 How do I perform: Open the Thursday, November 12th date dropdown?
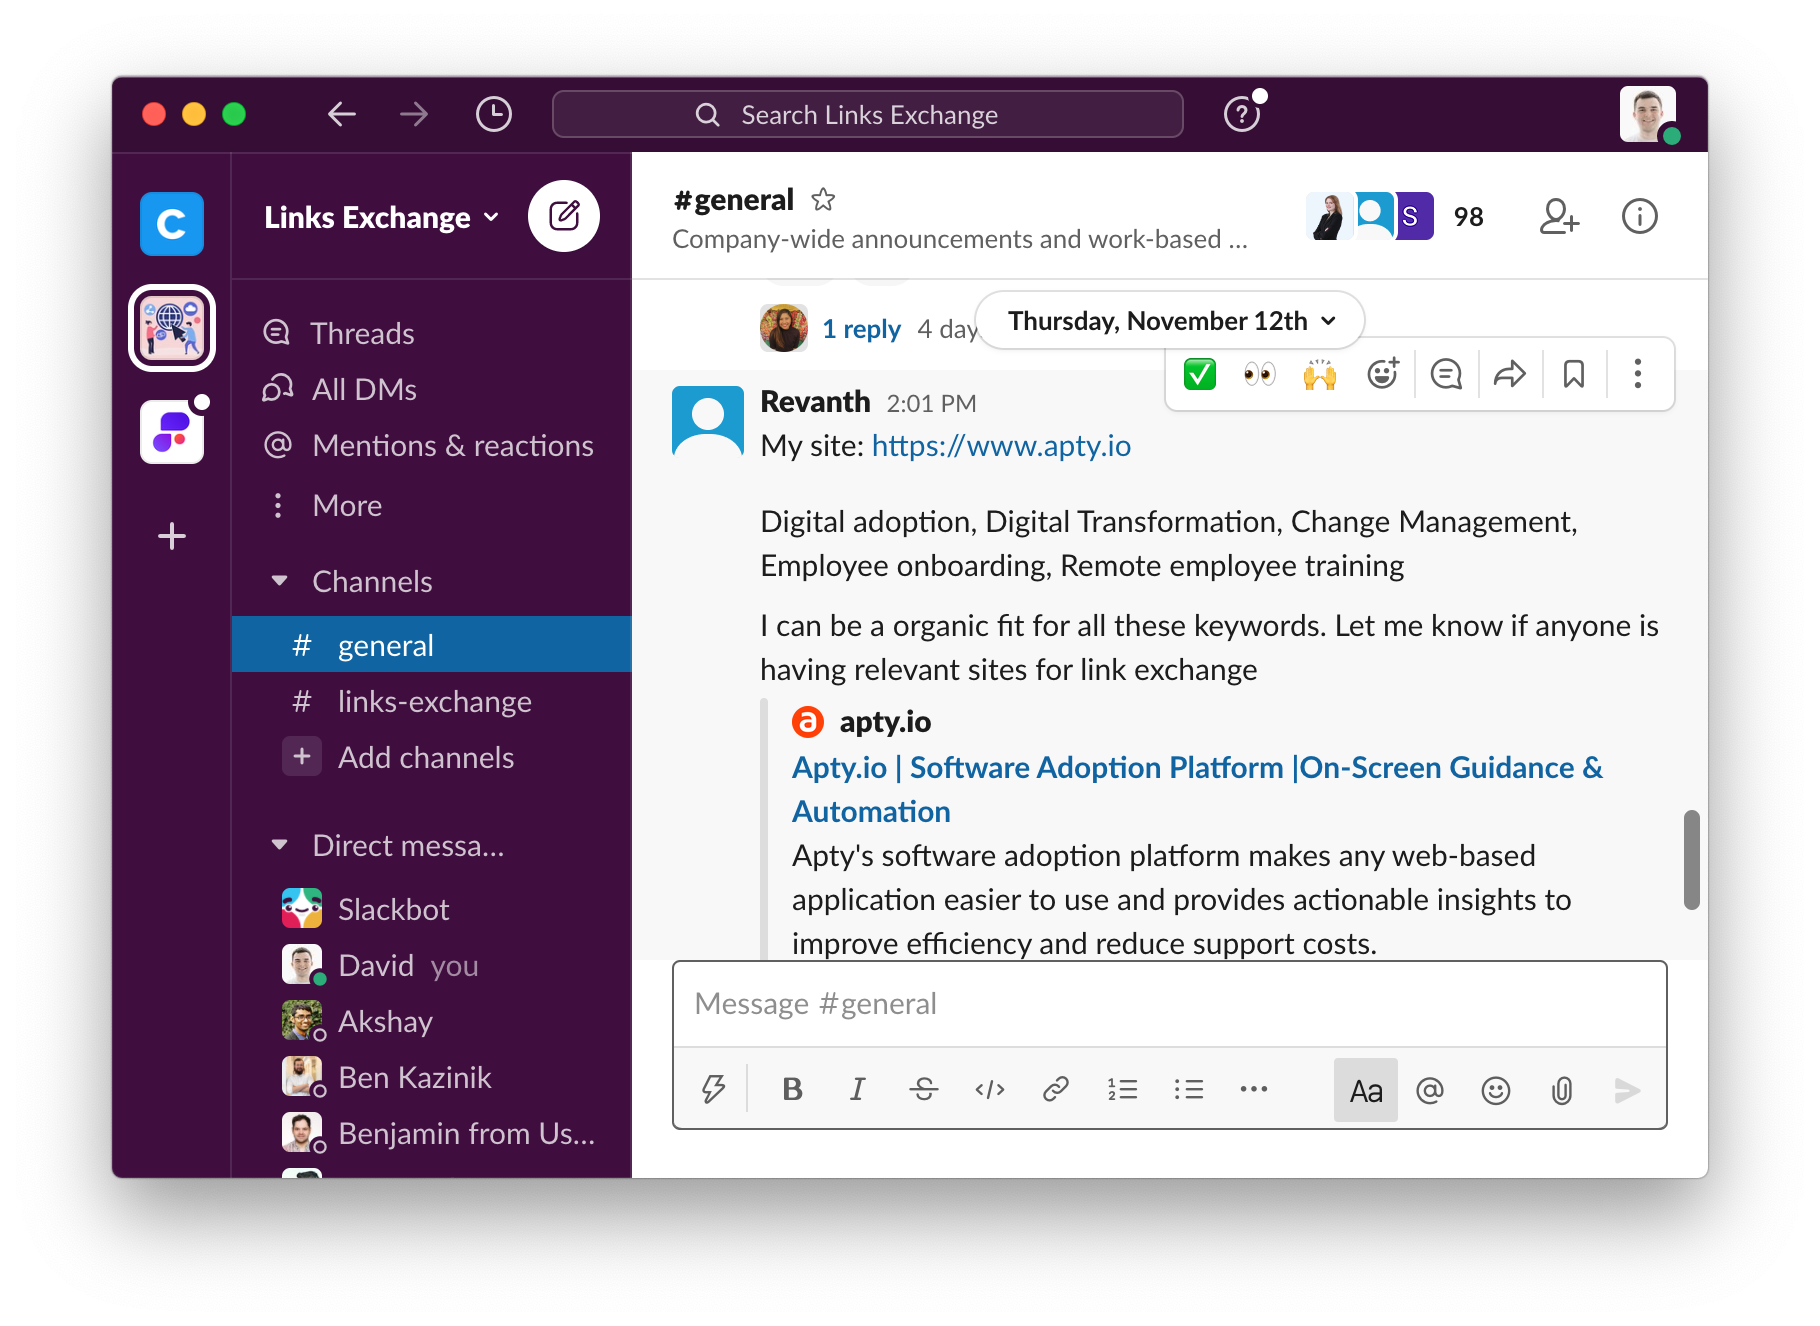tap(1171, 321)
